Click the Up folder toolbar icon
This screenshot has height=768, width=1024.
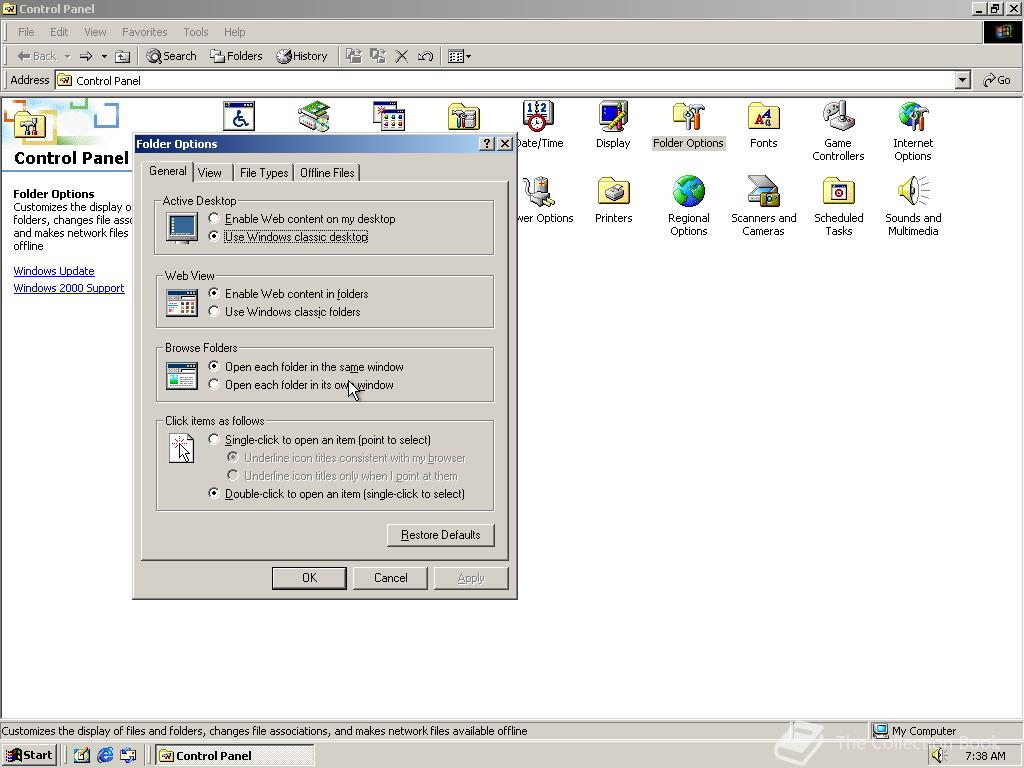[122, 56]
